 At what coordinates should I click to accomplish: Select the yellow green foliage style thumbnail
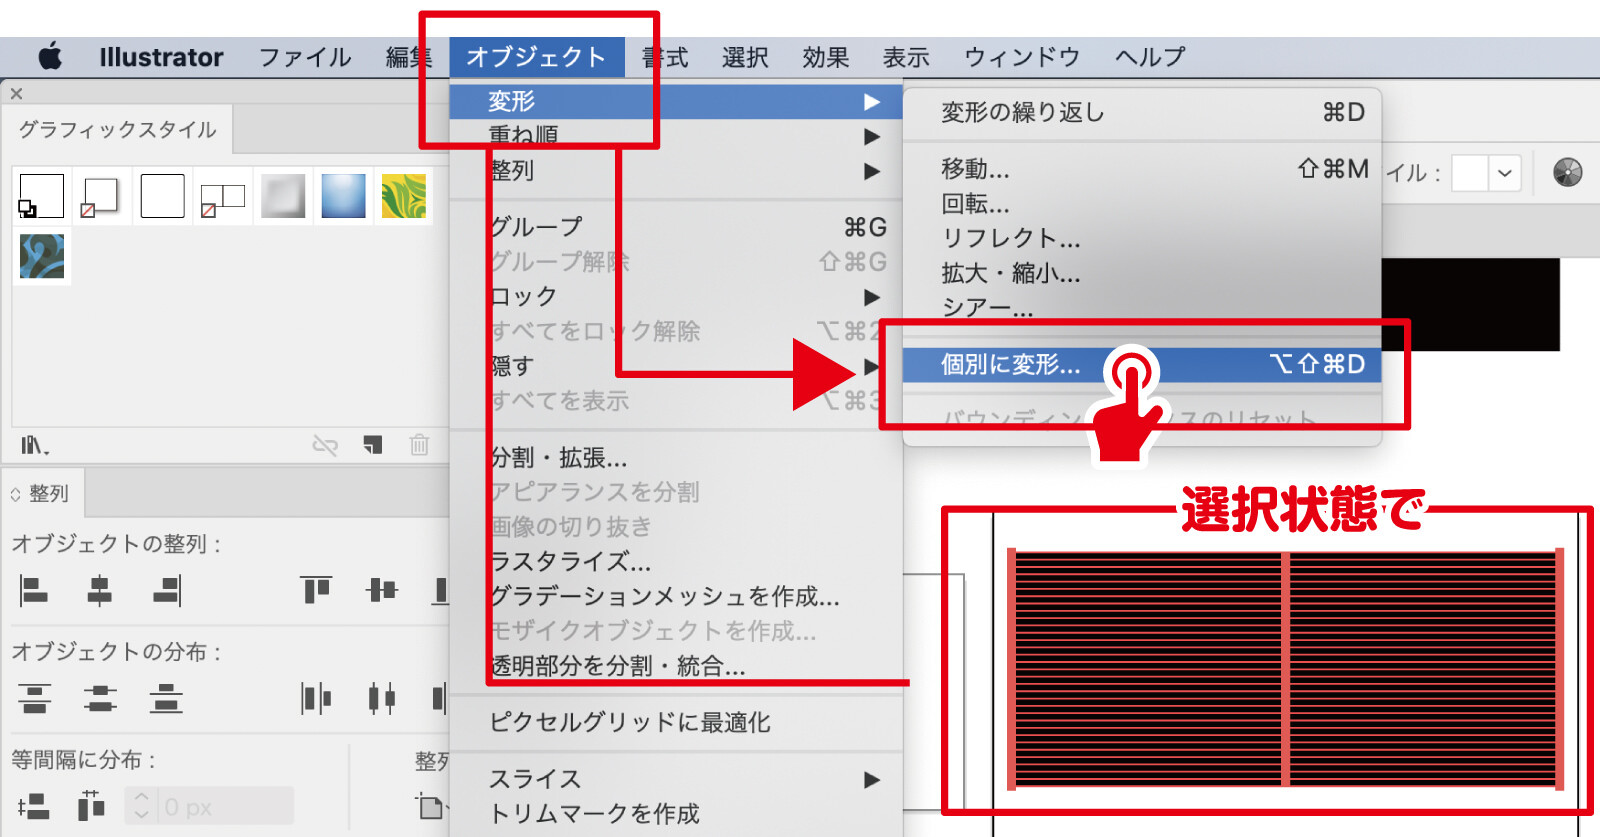coord(404,196)
